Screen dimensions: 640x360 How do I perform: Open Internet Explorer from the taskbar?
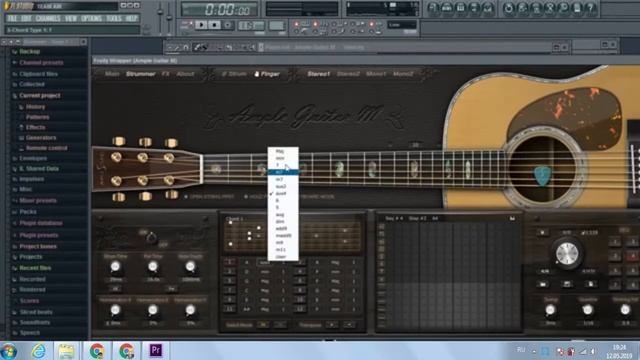38,351
